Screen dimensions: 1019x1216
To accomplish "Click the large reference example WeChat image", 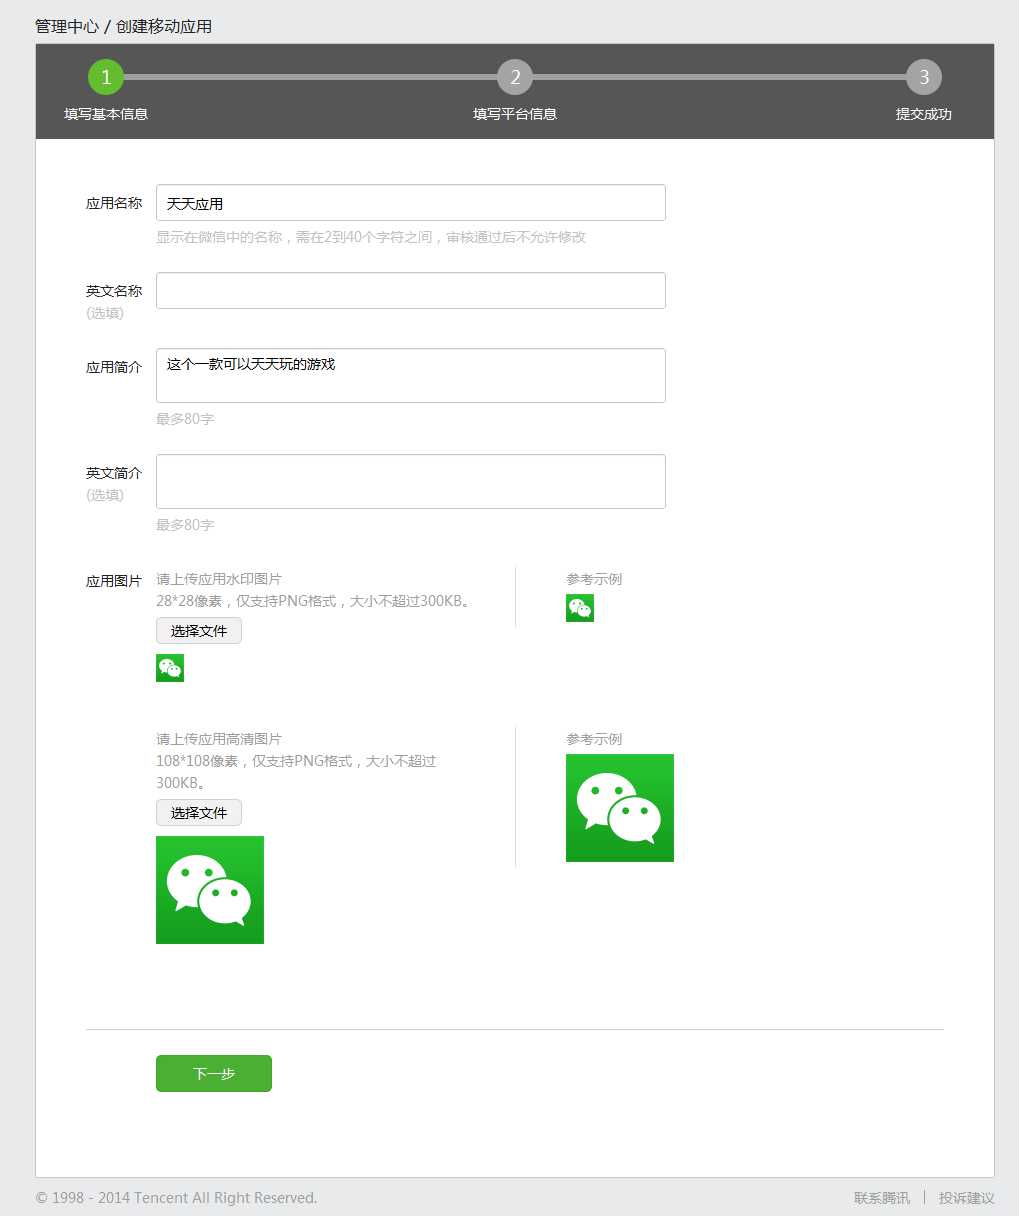I will pos(620,808).
